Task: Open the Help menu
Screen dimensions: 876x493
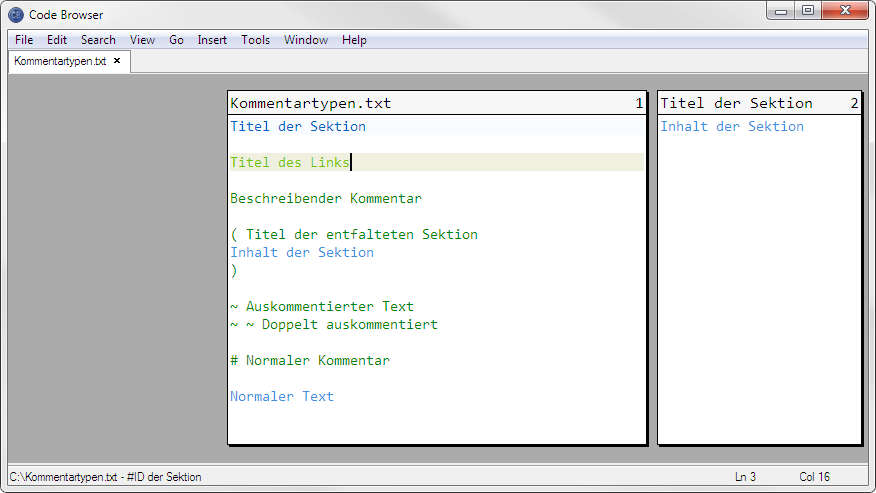Action: pos(354,40)
